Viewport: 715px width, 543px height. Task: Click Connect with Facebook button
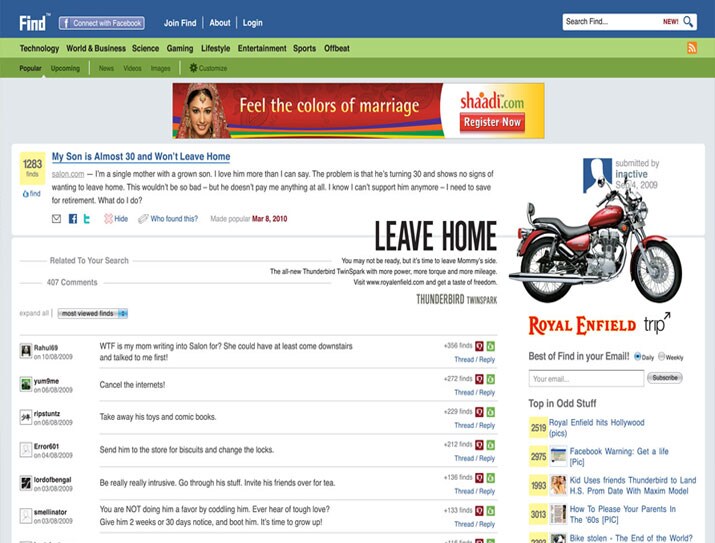tap(102, 23)
